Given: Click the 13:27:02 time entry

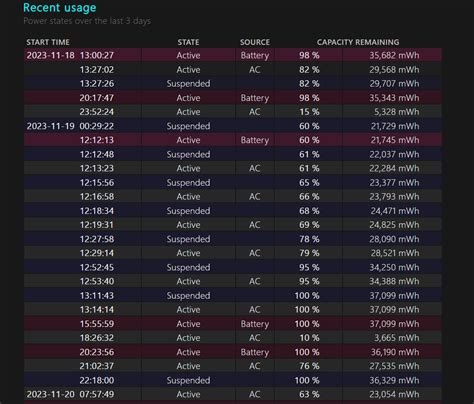Looking at the screenshot, I should point(97,70).
